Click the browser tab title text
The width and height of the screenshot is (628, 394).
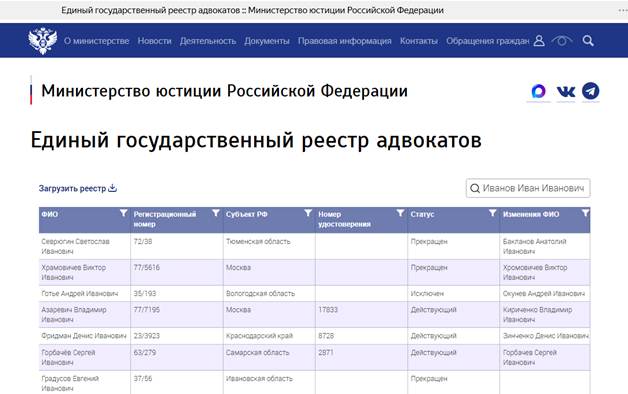click(x=252, y=10)
